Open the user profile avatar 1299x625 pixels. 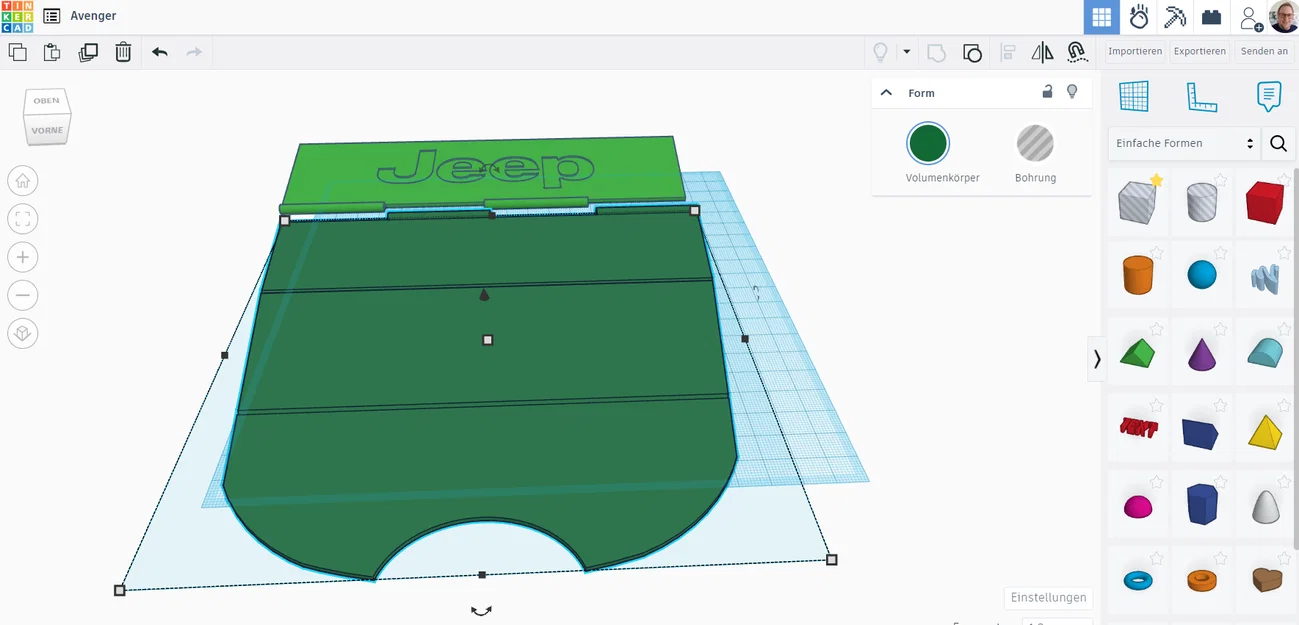pyautogui.click(x=1283, y=17)
